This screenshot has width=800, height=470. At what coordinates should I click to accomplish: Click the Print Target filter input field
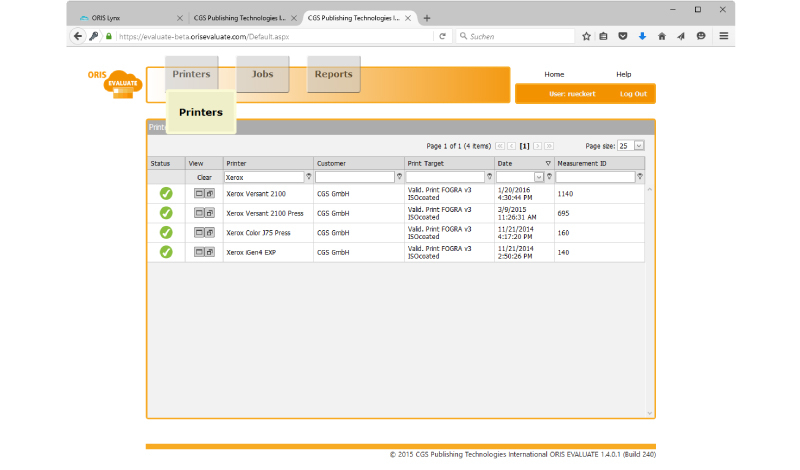[445, 177]
